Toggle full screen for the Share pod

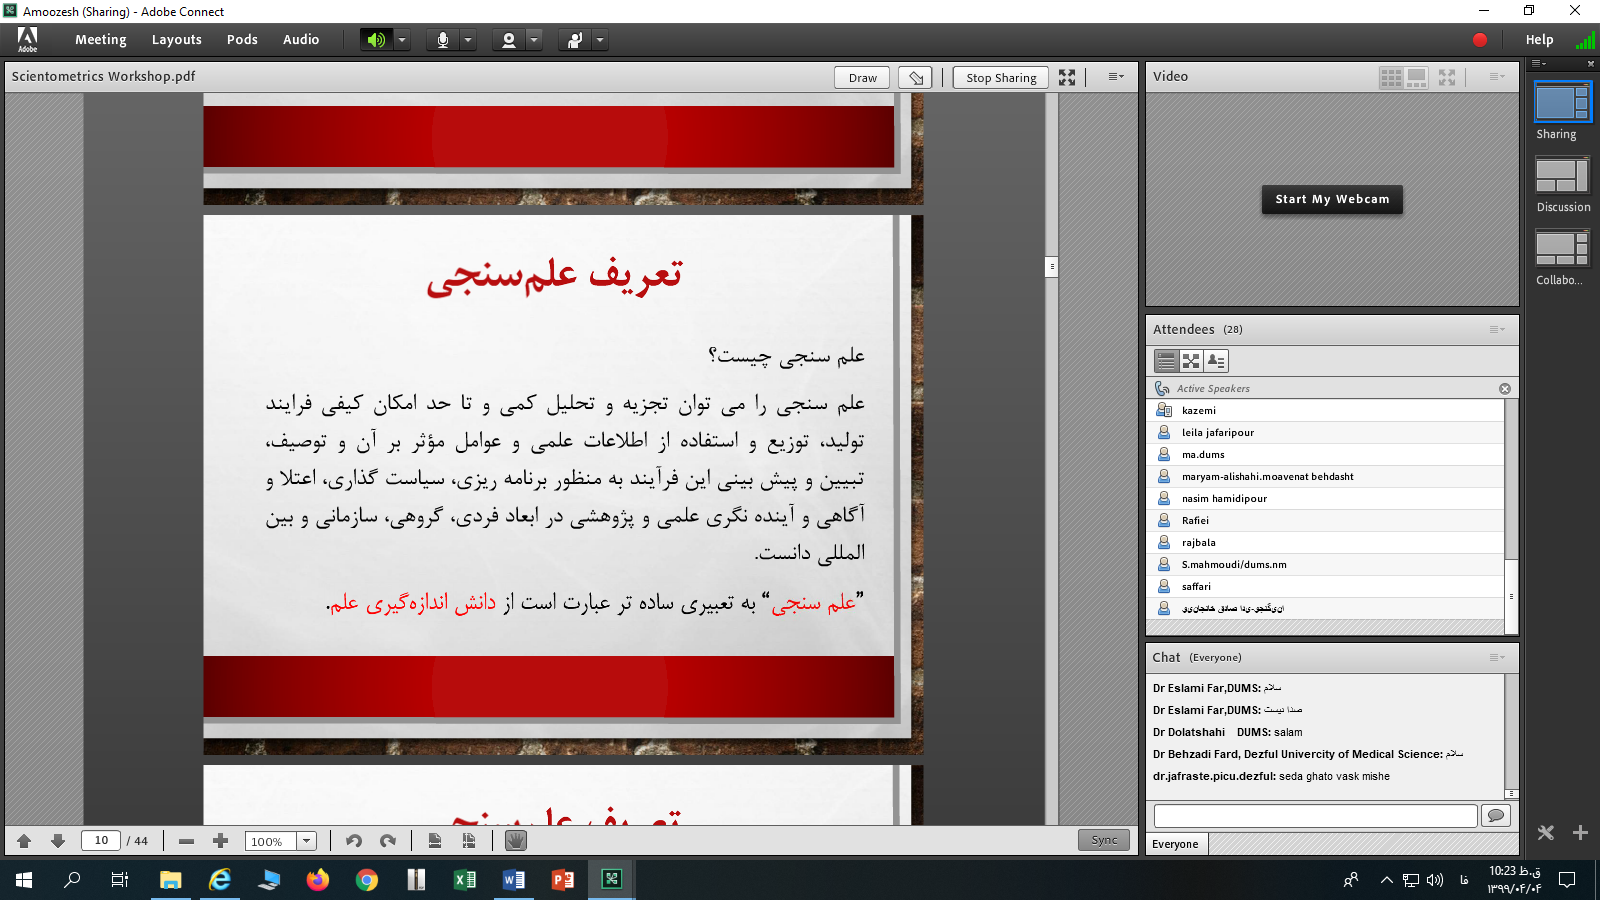tap(1067, 78)
